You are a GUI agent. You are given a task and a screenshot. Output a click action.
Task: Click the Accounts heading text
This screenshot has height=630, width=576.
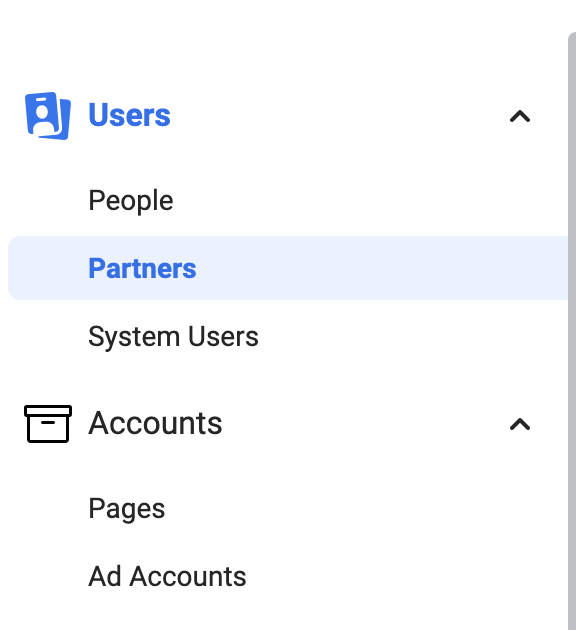[x=155, y=423]
